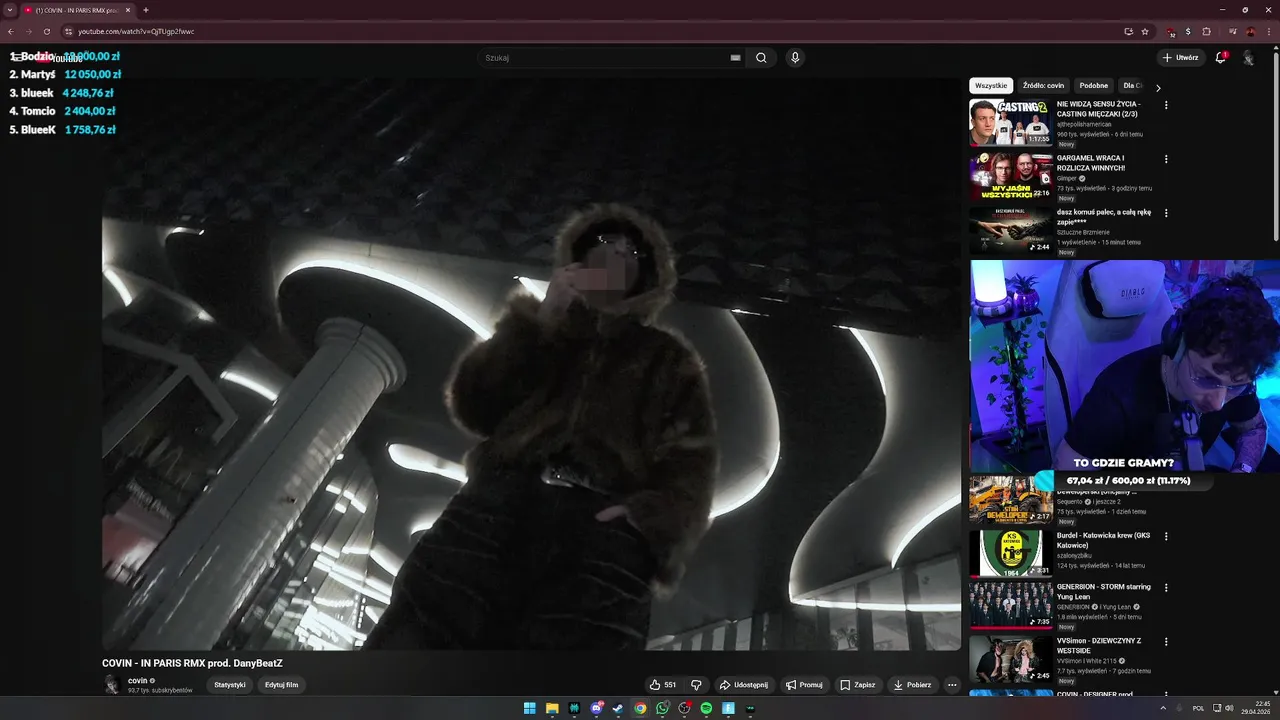
Task: Open the tab search dropdown arrow
Action: [x=10, y=10]
